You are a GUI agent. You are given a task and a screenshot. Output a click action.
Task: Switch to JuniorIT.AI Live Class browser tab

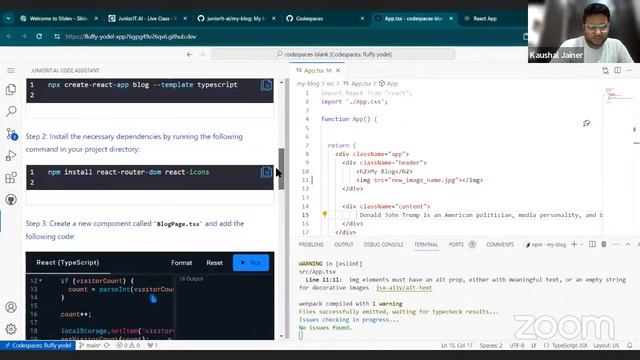click(x=147, y=18)
